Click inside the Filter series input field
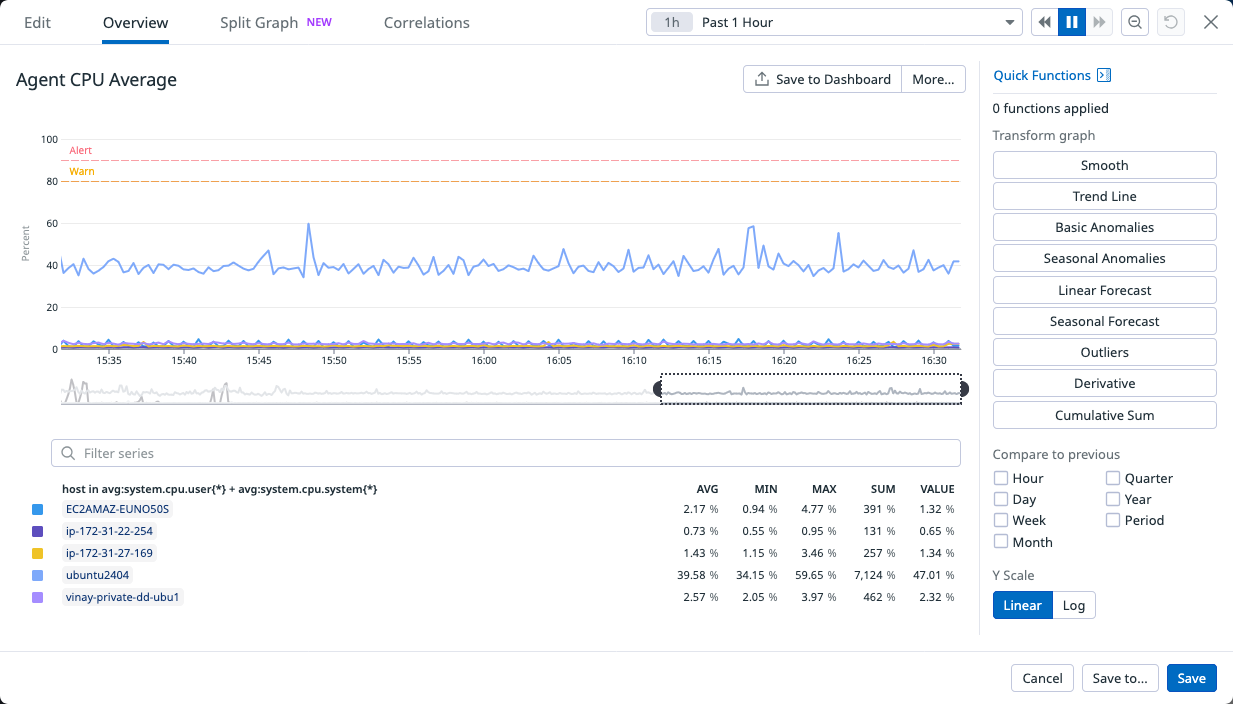Viewport: 1233px width, 704px height. point(300,453)
